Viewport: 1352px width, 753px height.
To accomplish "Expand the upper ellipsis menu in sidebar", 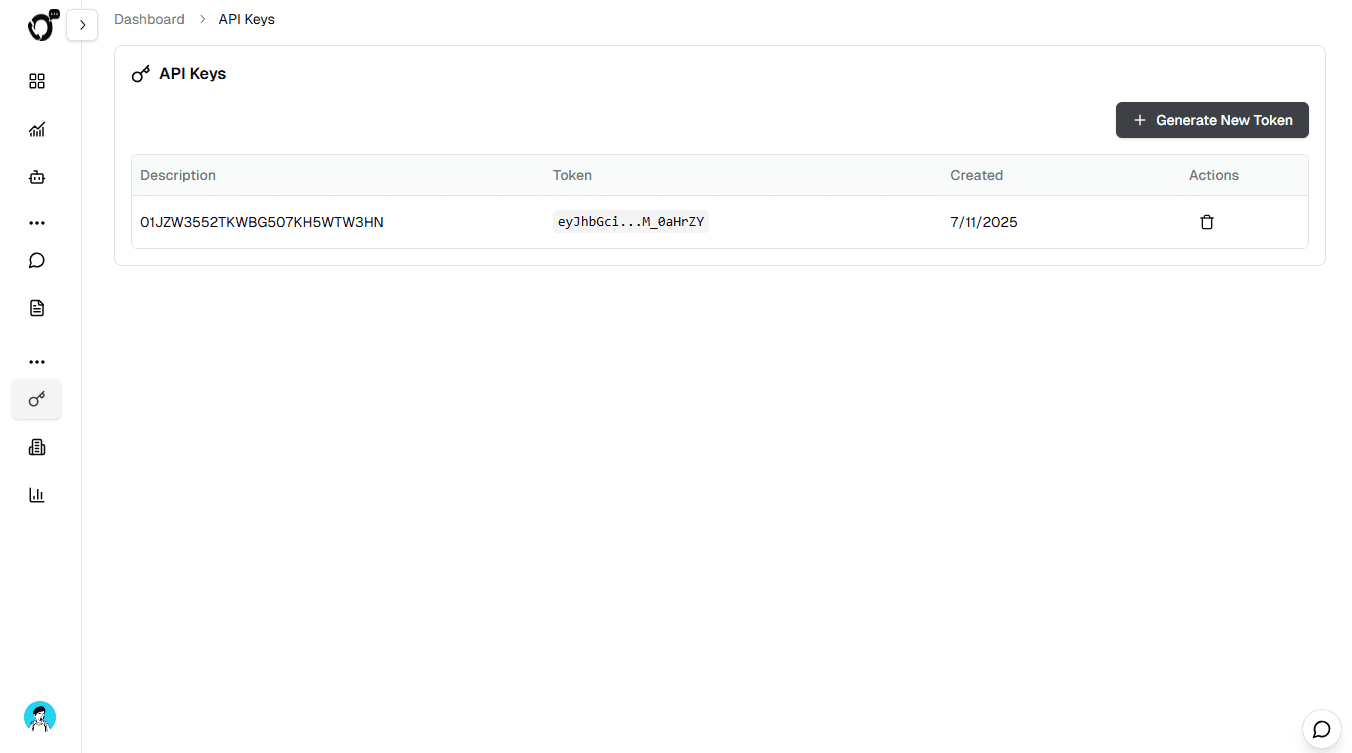I will 37,222.
